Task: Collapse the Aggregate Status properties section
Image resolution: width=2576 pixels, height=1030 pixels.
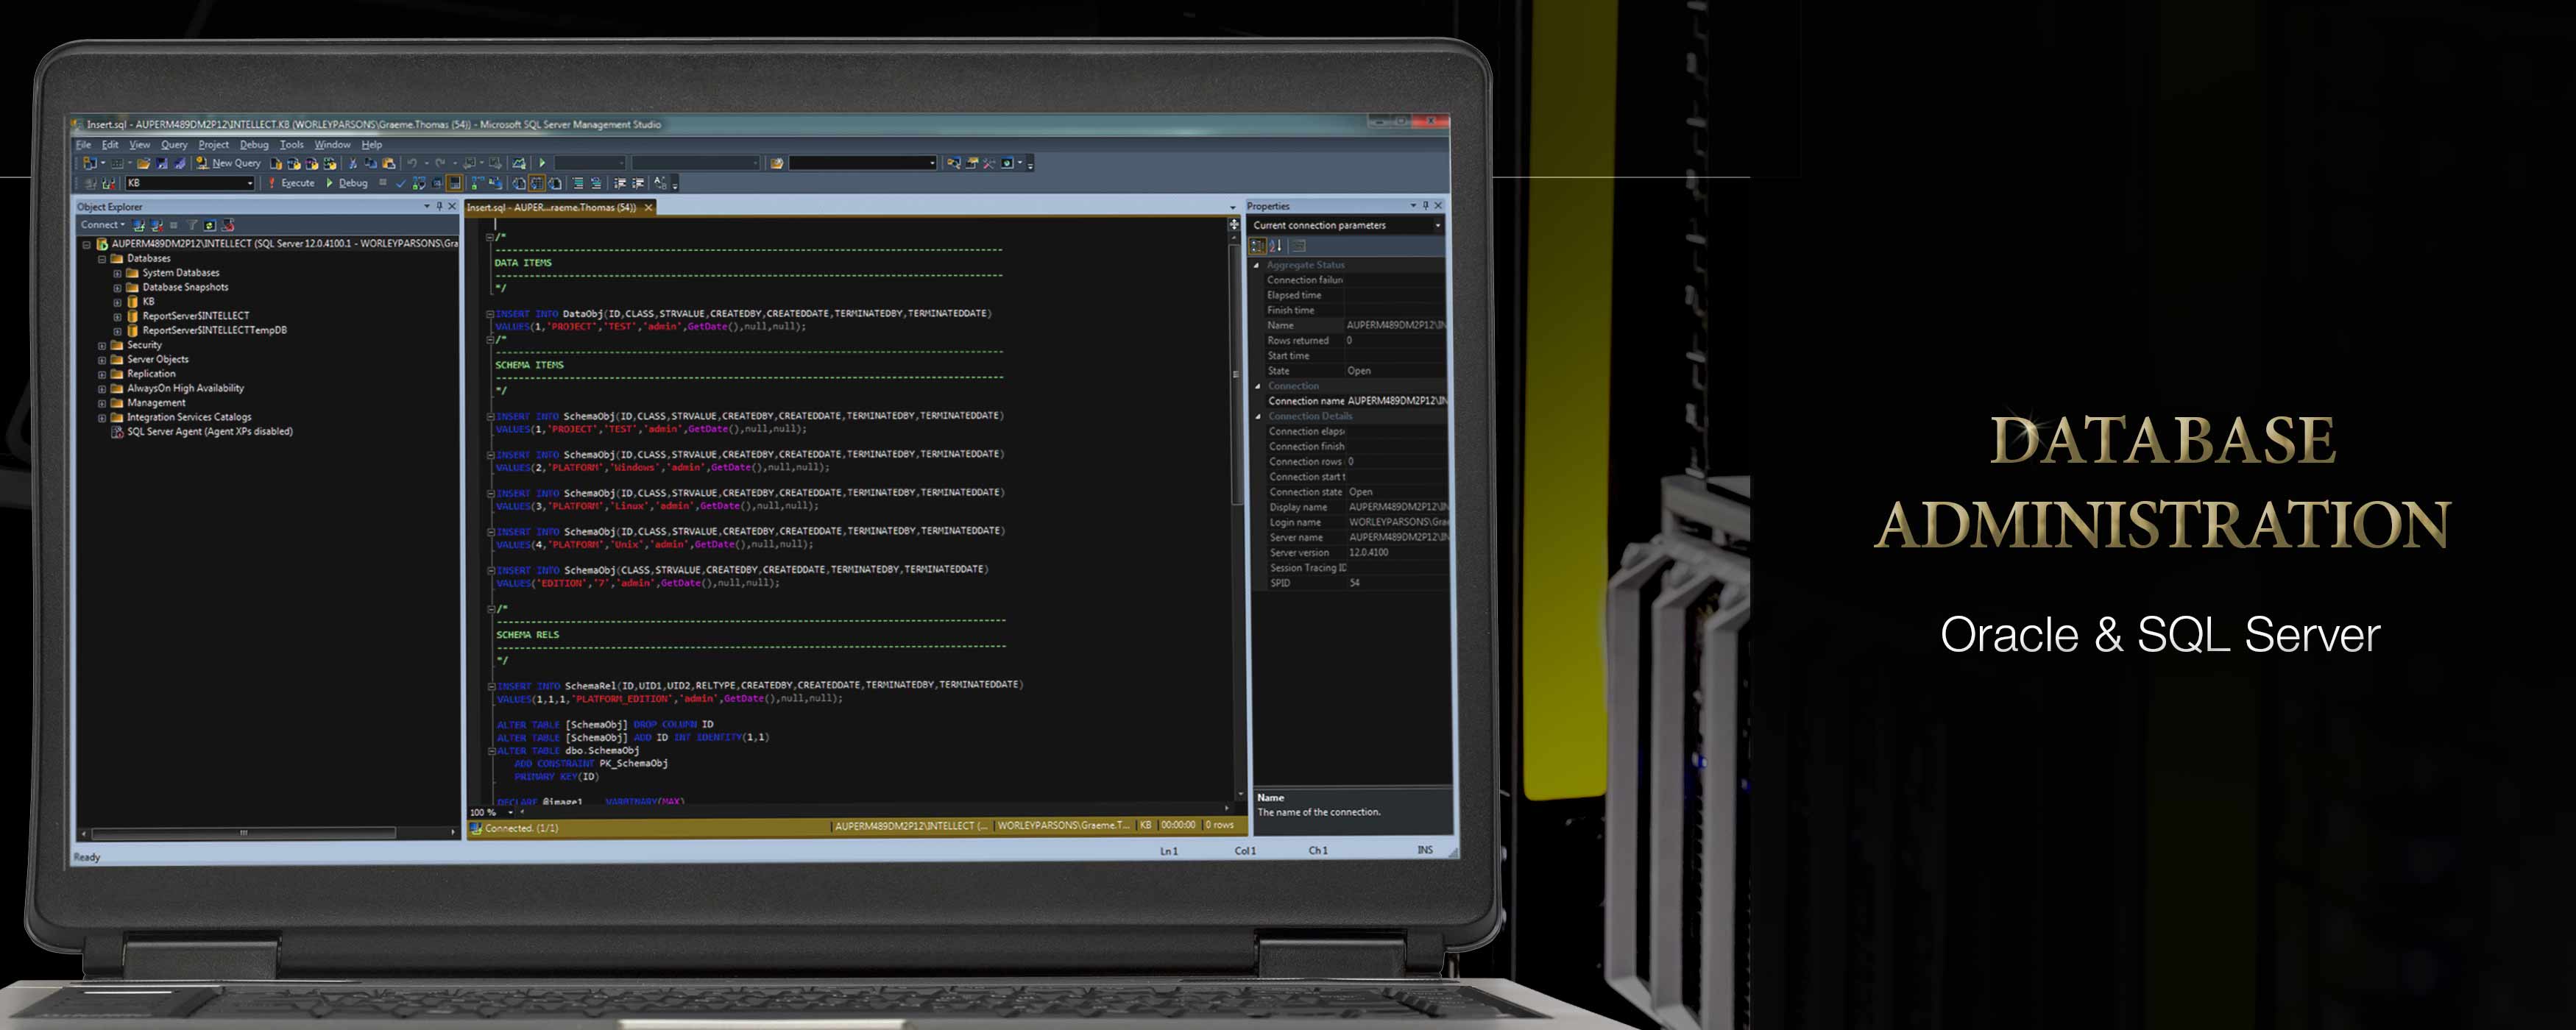Action: (x=1257, y=265)
